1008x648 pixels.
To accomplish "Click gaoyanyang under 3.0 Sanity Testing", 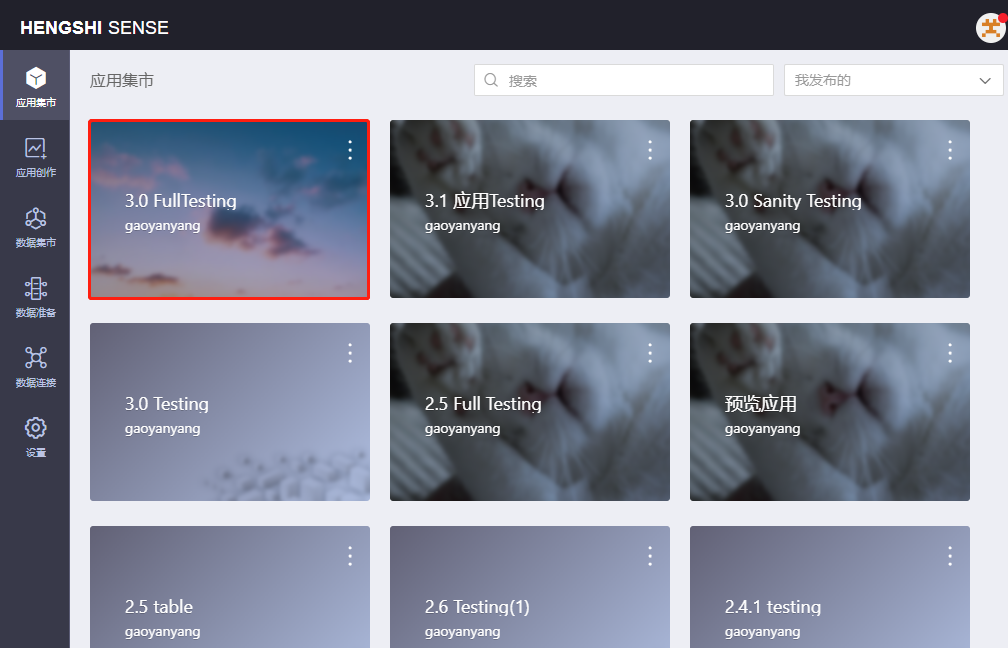I will point(762,226).
